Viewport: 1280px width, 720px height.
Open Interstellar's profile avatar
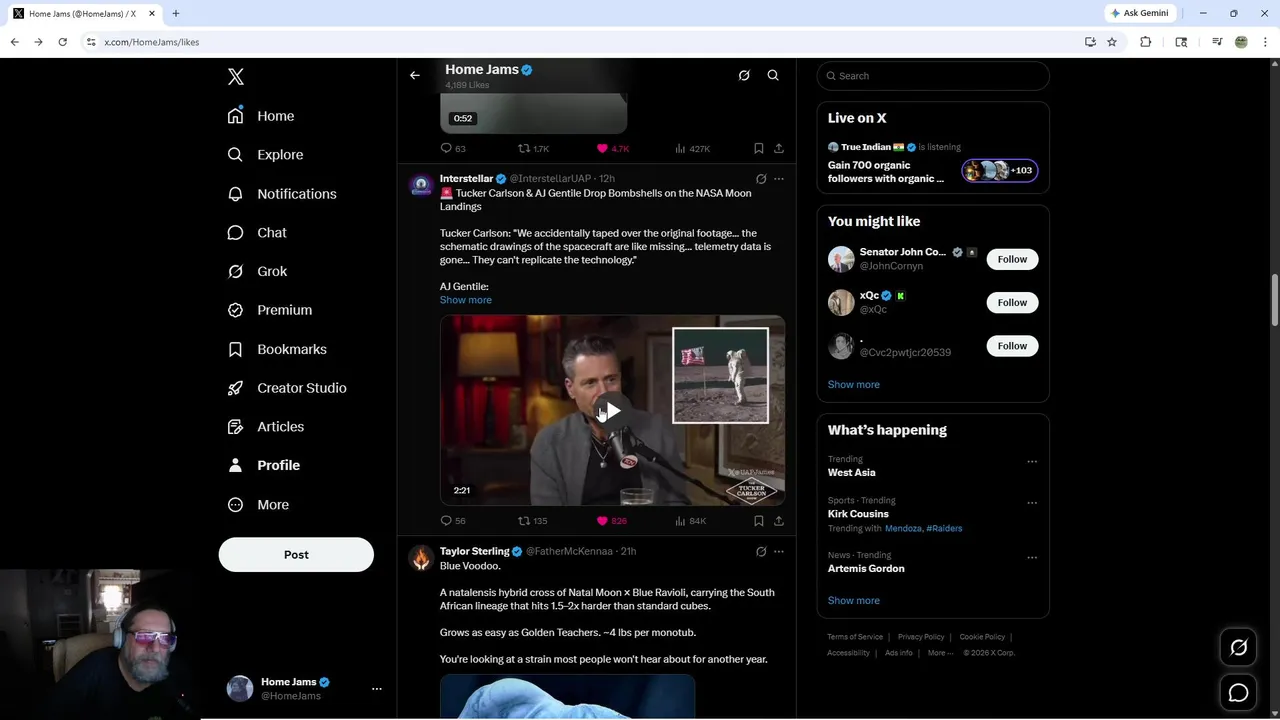[x=421, y=185]
